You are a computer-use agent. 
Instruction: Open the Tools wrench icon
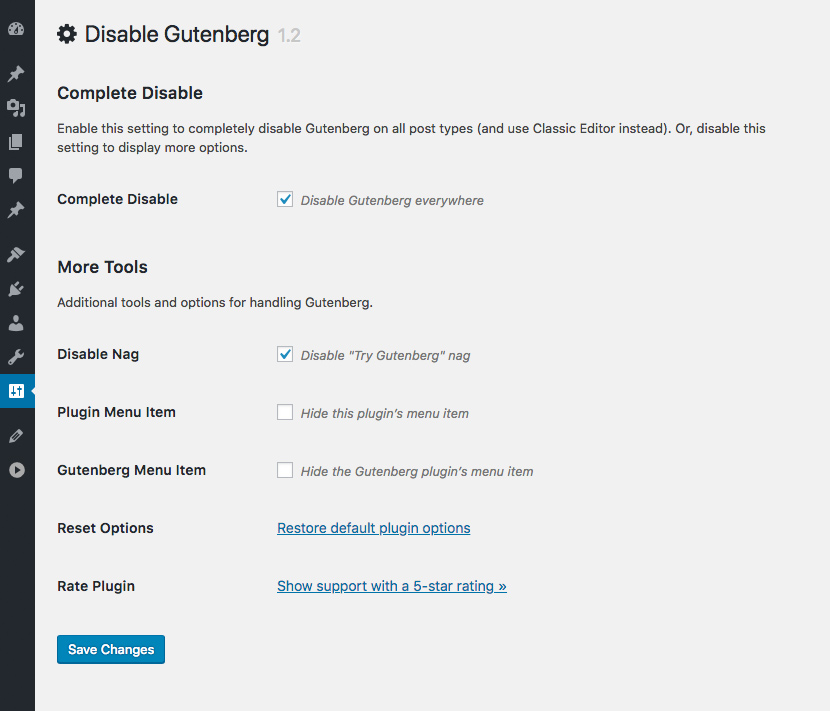coord(16,357)
